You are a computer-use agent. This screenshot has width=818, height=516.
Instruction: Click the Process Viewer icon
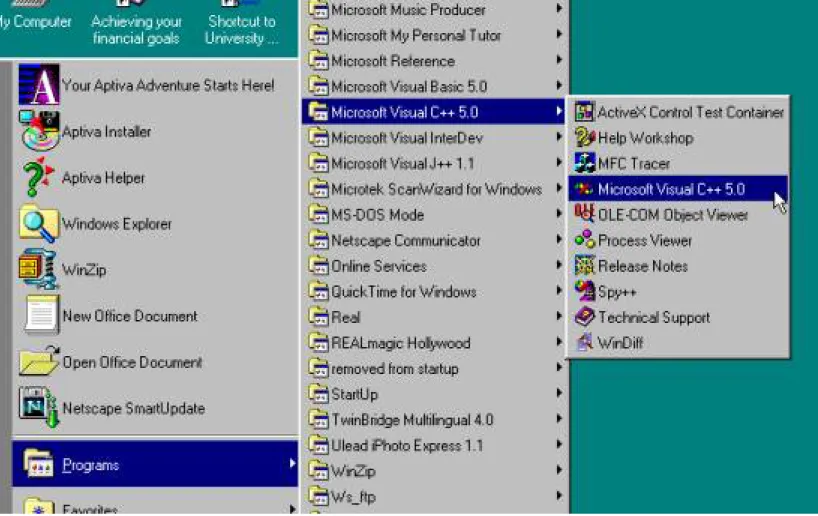tap(584, 239)
